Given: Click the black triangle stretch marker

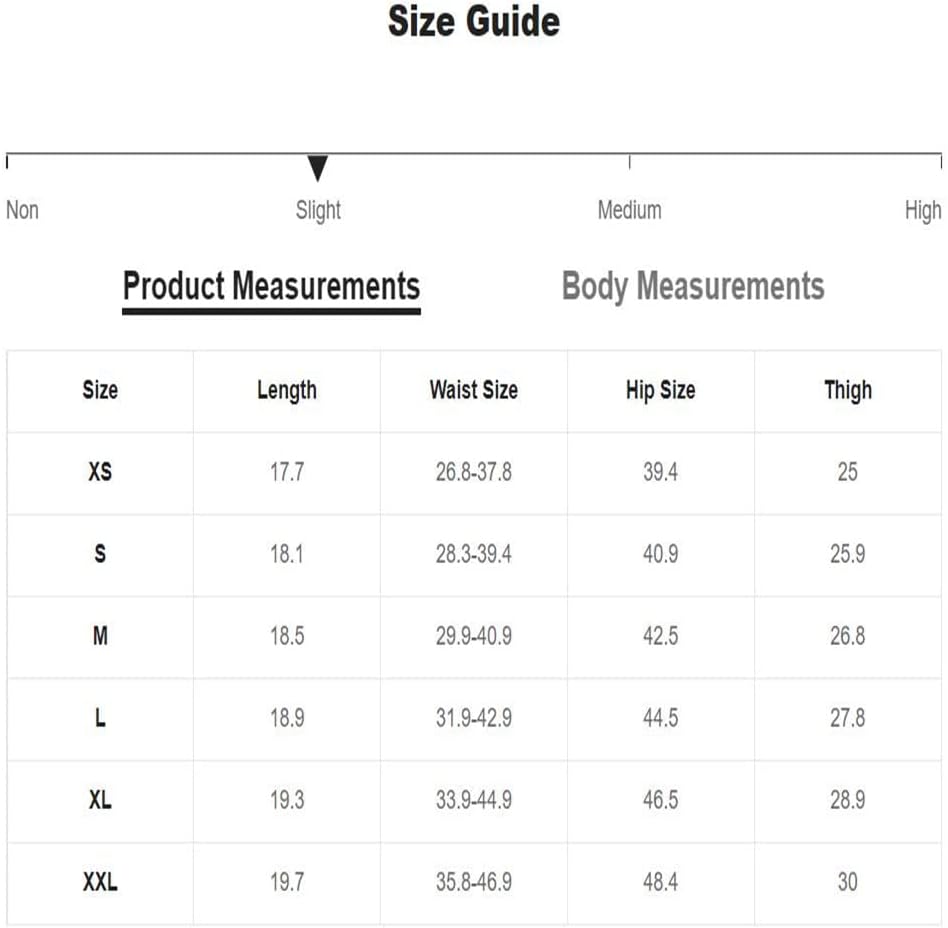Looking at the screenshot, I should (x=317, y=168).
